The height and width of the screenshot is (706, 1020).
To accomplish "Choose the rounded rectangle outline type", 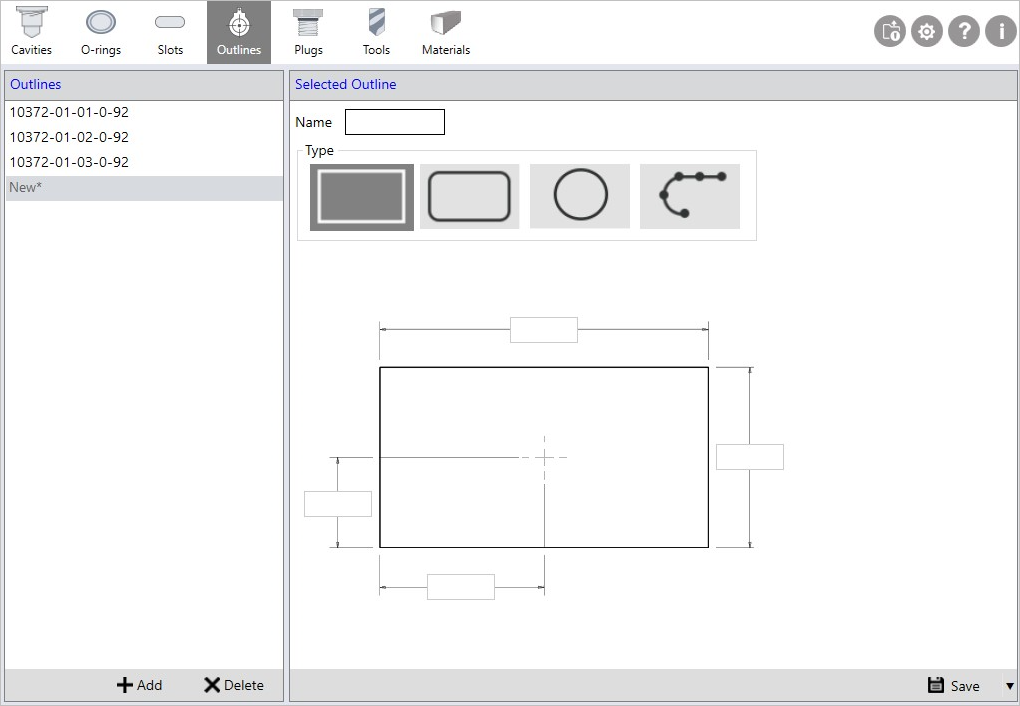I will (x=469, y=196).
